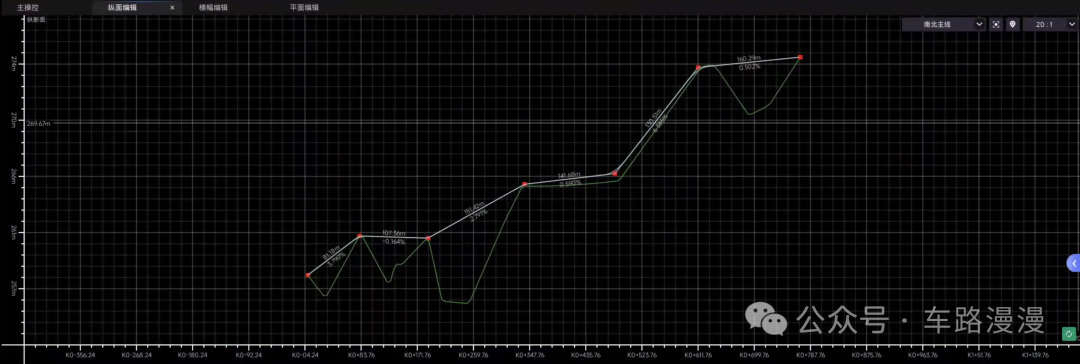
Task: Click the 160.29m slope segment label
Action: click(749, 59)
